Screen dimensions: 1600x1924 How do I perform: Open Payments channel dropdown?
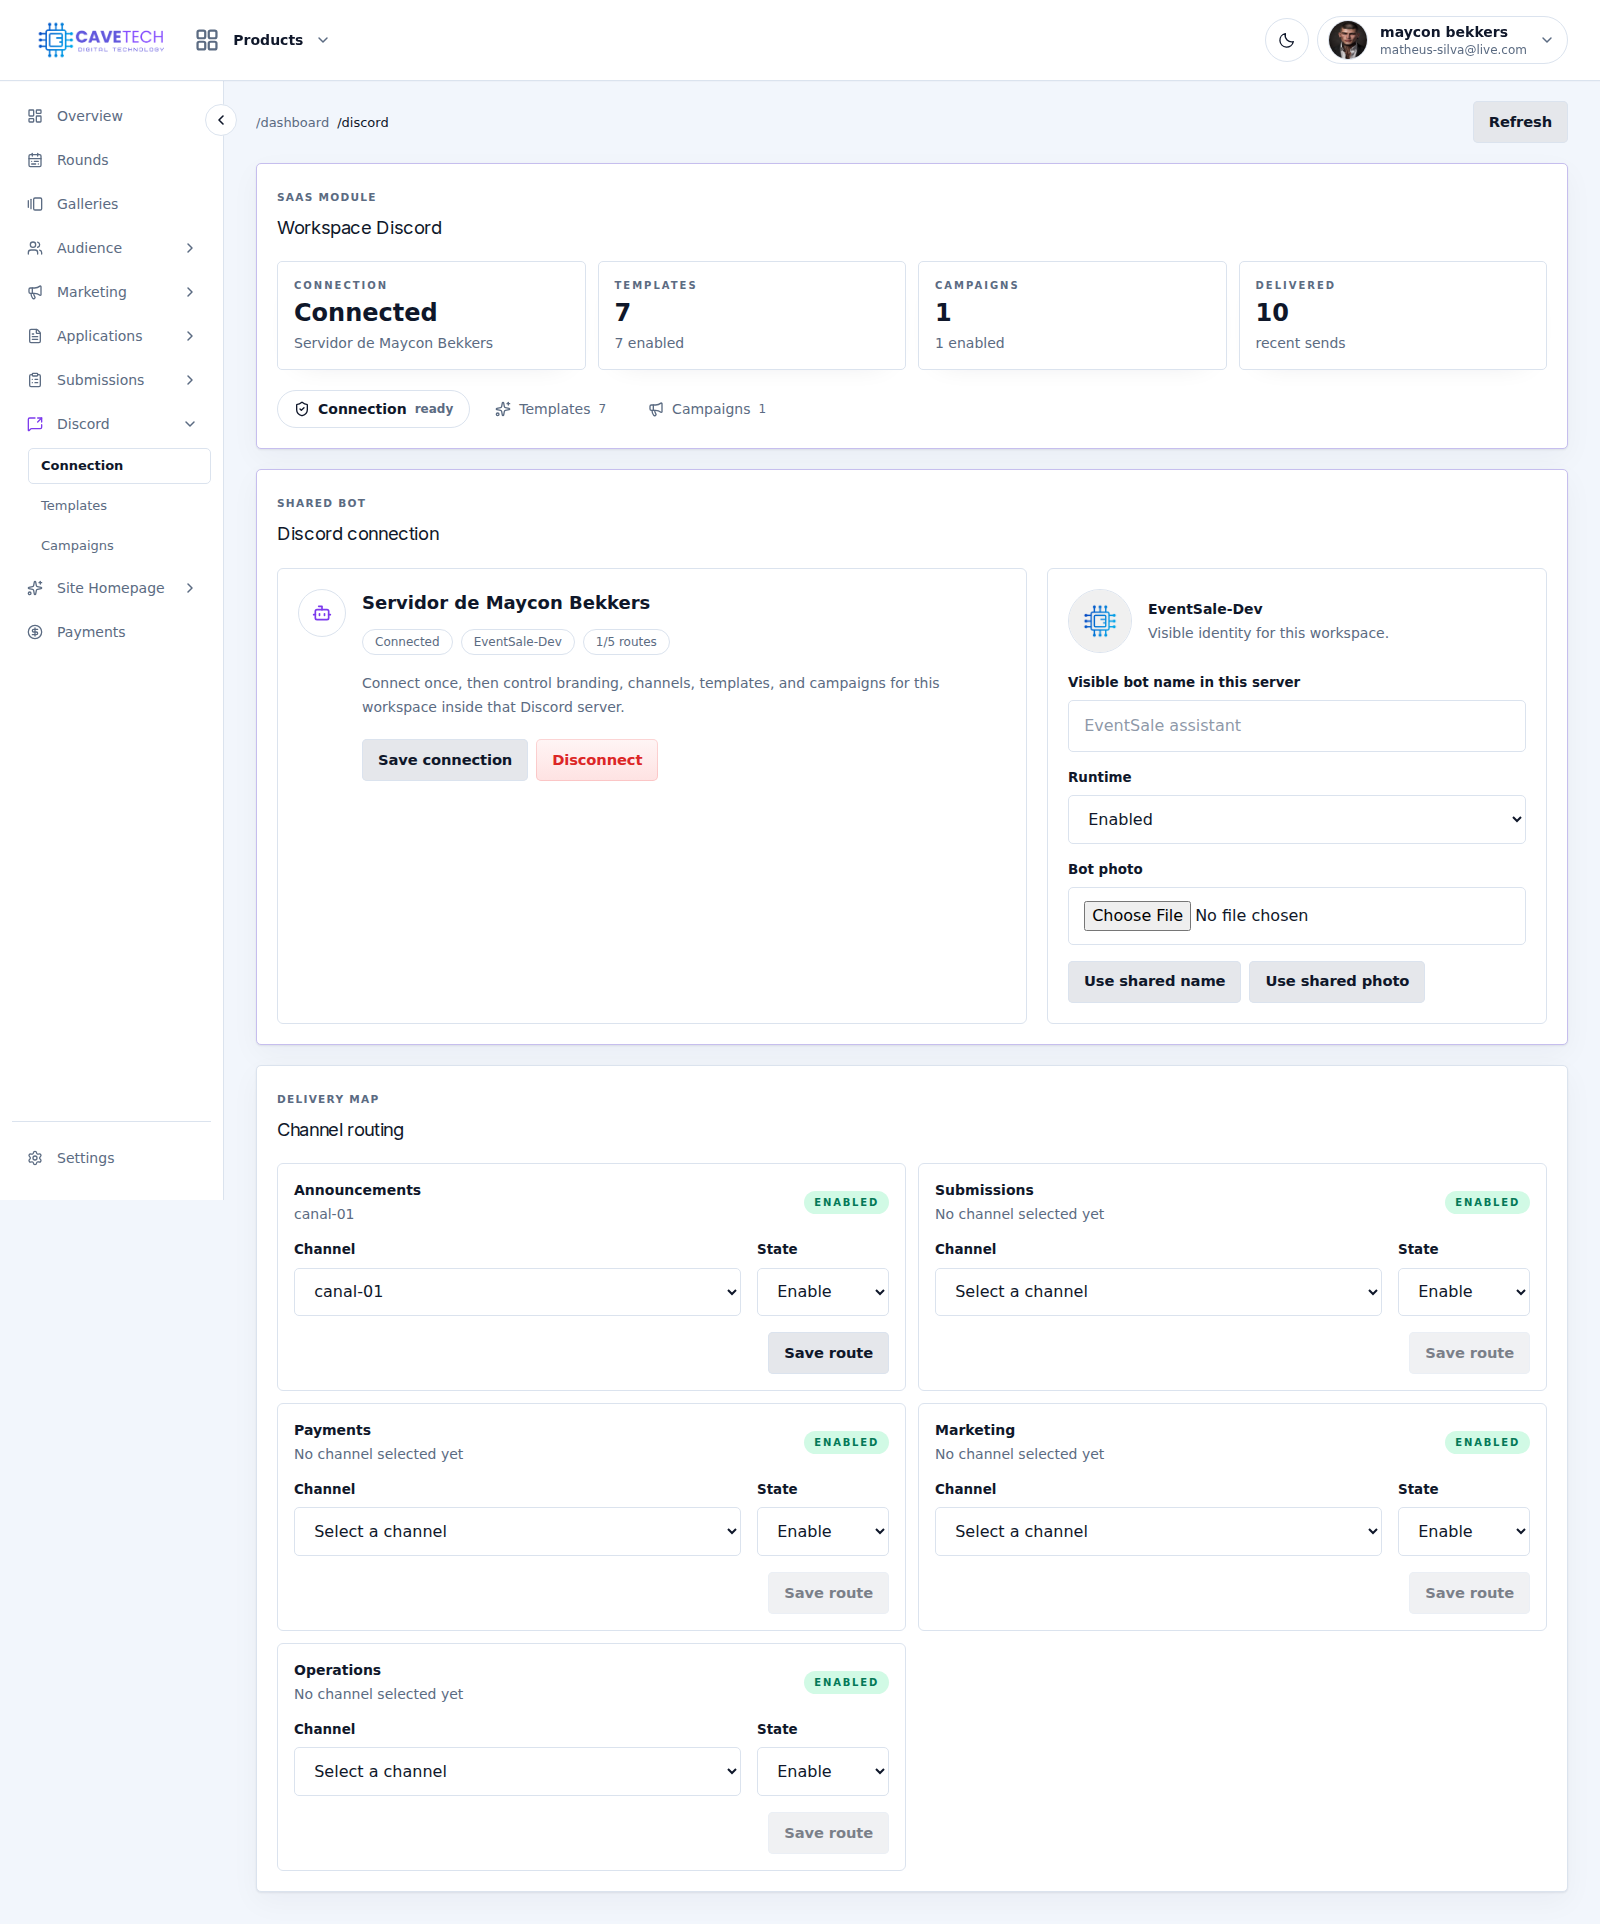coord(517,1532)
